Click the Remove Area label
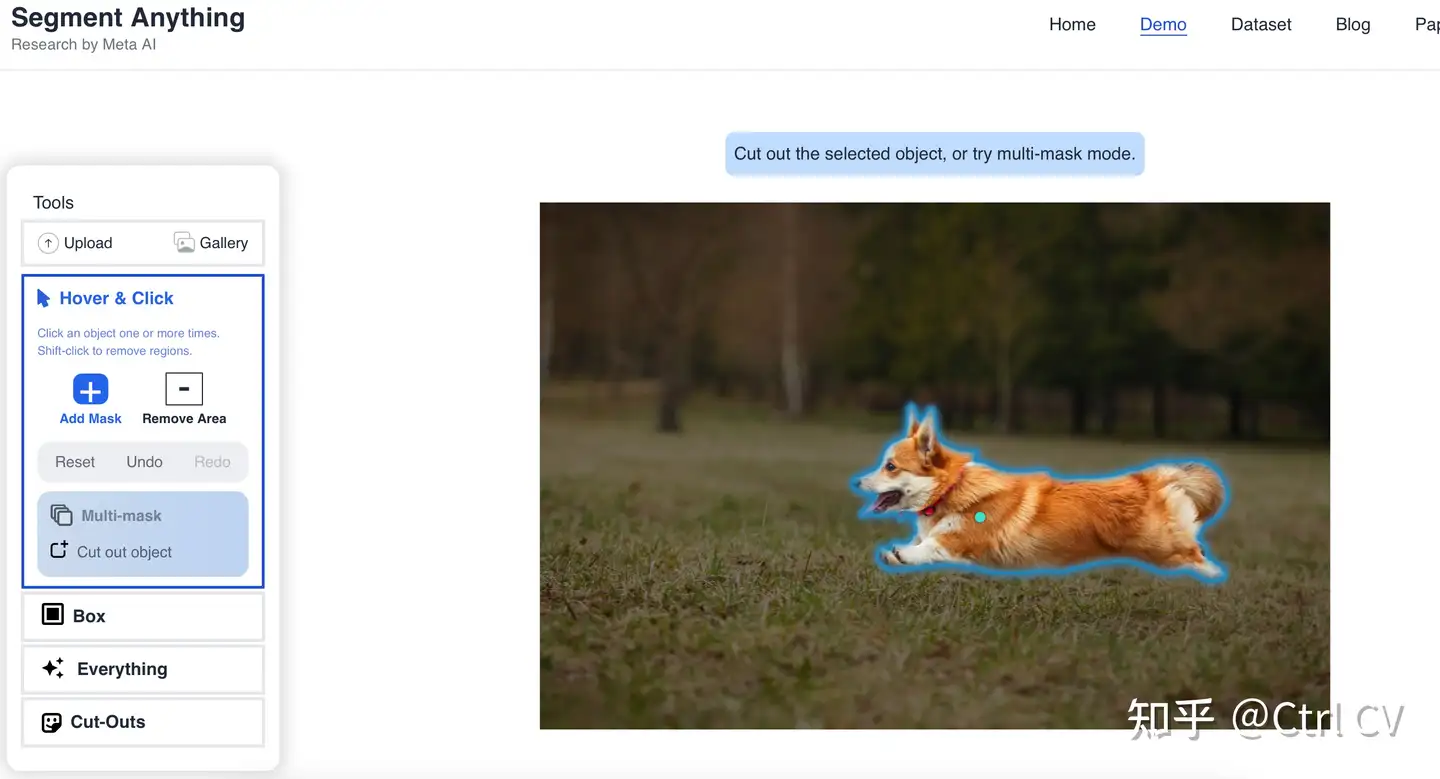 coord(184,419)
